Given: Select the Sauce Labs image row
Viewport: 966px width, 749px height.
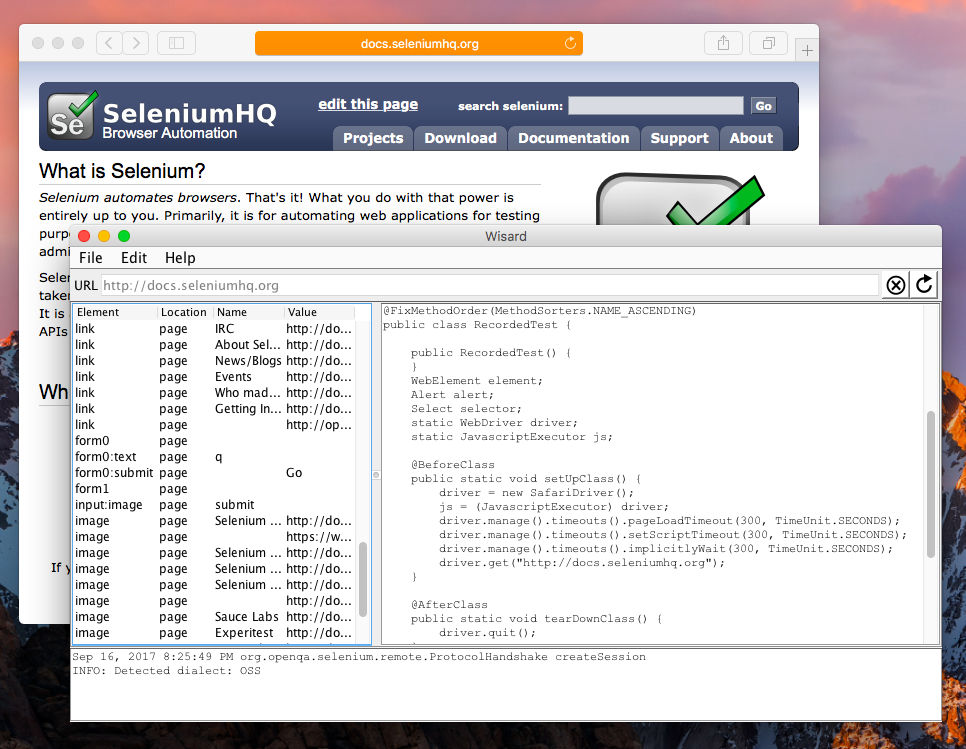Looking at the screenshot, I should coord(214,617).
